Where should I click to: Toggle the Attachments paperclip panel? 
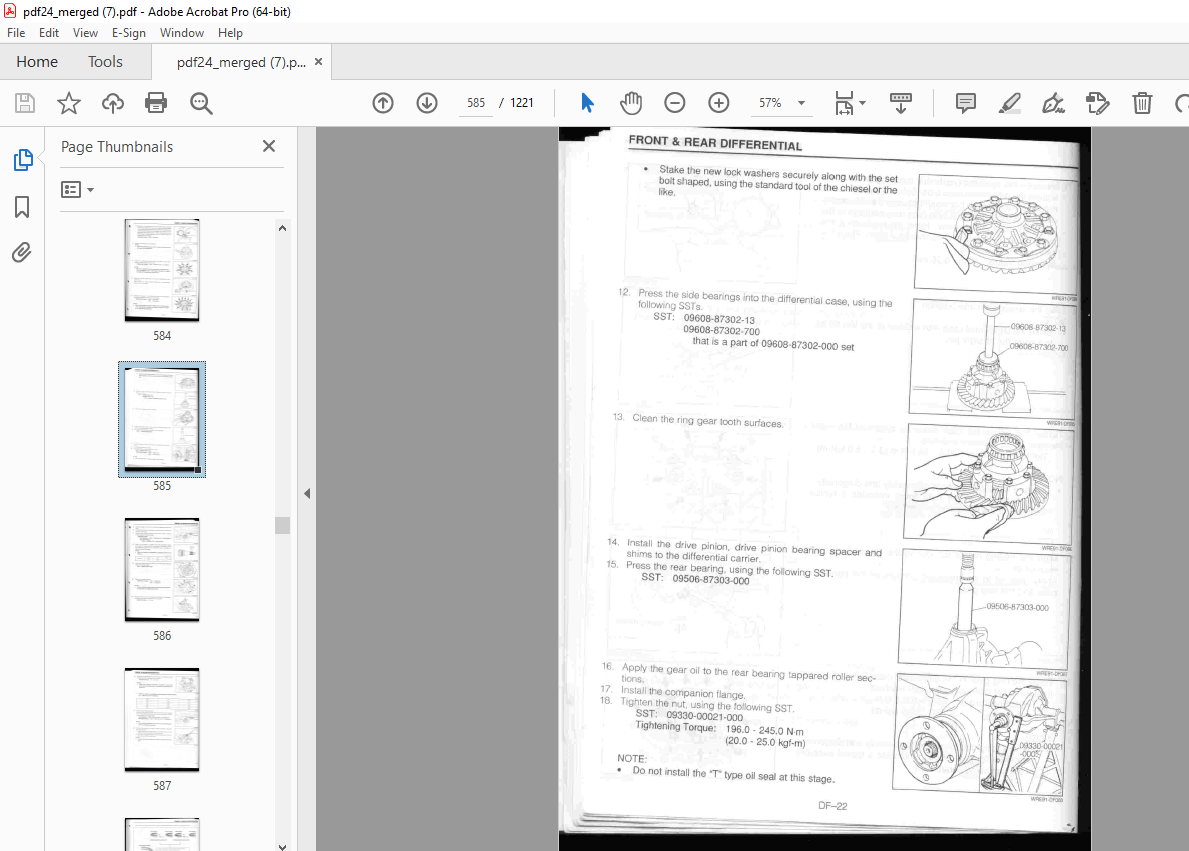[x=22, y=253]
